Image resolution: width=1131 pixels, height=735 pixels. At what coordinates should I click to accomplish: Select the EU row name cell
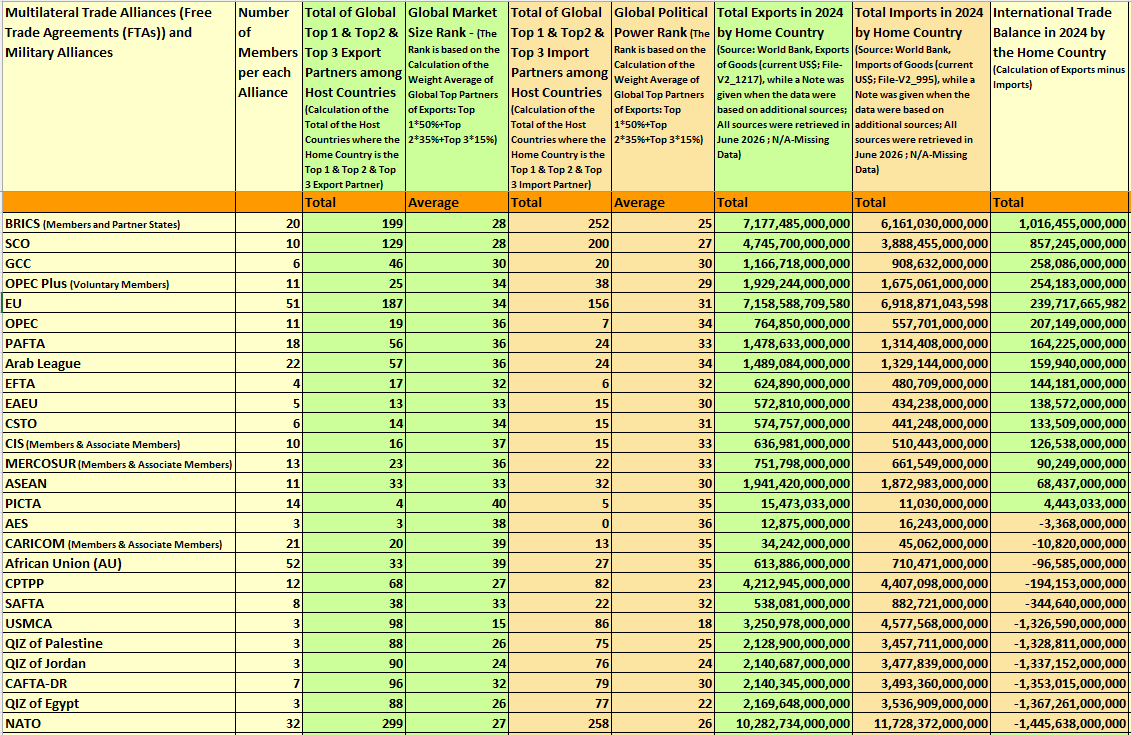pos(119,303)
